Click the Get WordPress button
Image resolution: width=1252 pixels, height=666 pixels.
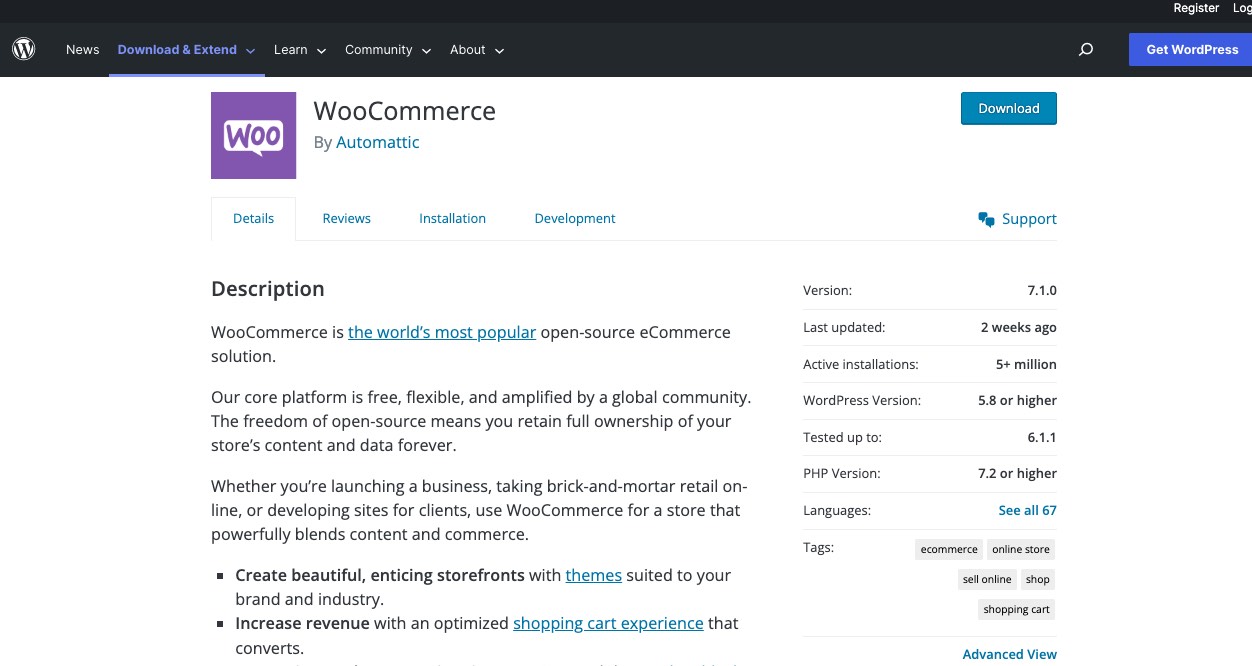[x=1191, y=50]
